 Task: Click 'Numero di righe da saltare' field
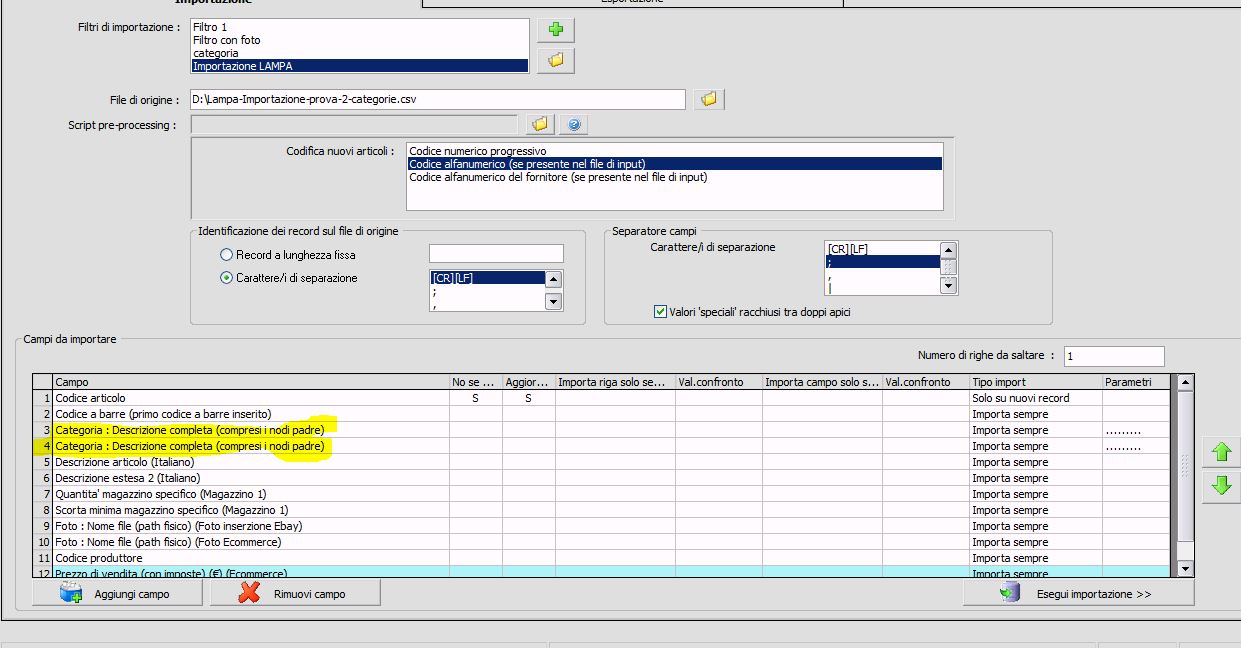1114,356
